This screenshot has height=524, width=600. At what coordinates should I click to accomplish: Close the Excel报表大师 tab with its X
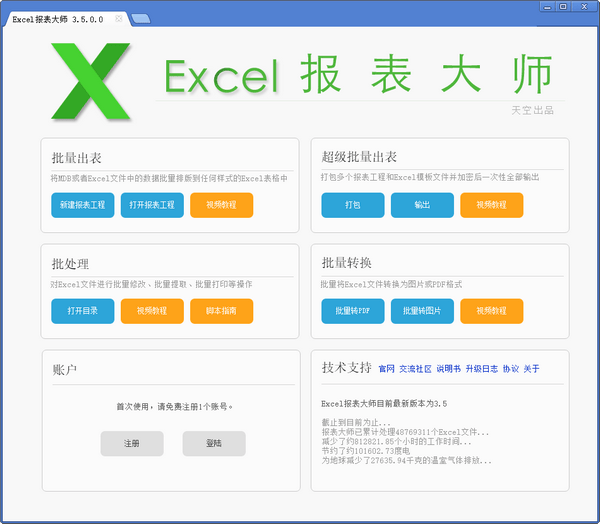(119, 18)
